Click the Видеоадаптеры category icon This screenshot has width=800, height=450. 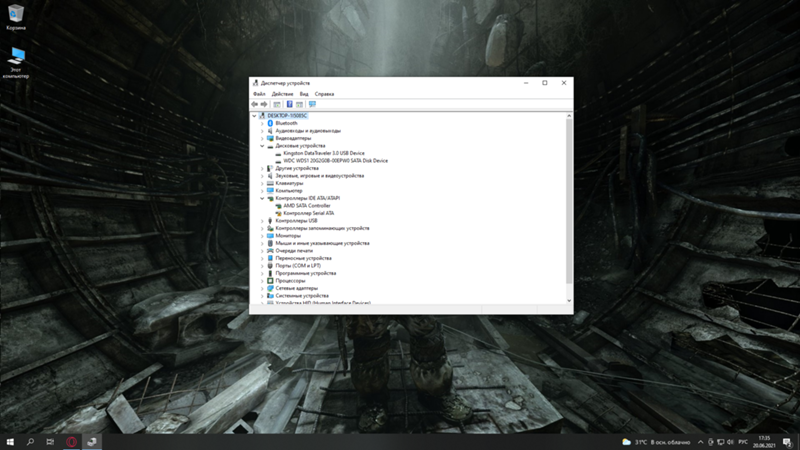pos(270,138)
